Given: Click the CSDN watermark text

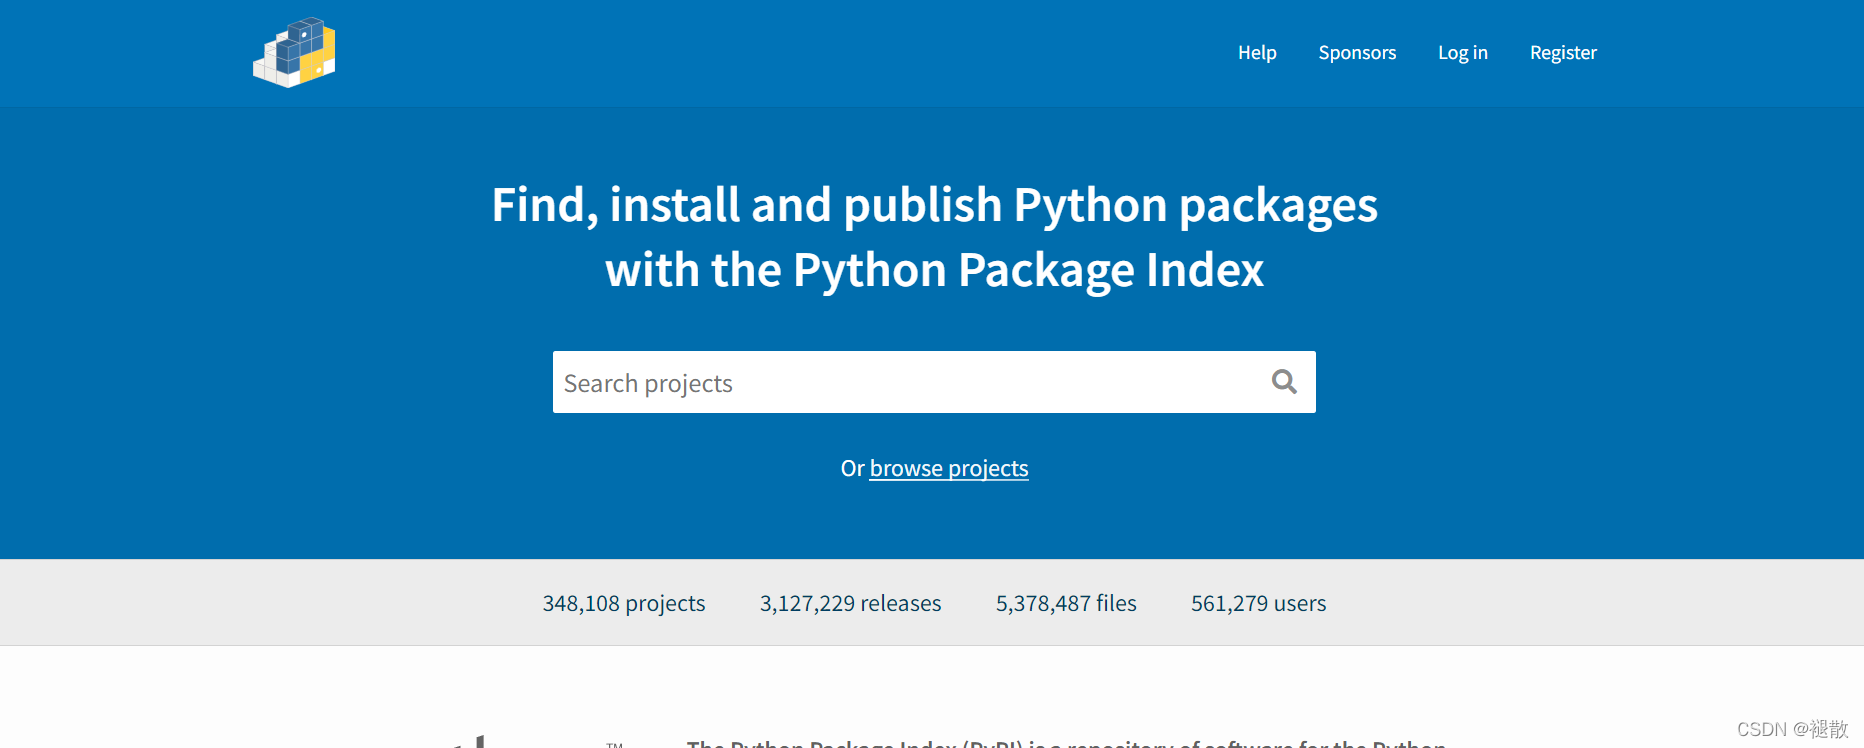Looking at the screenshot, I should click(x=1791, y=729).
